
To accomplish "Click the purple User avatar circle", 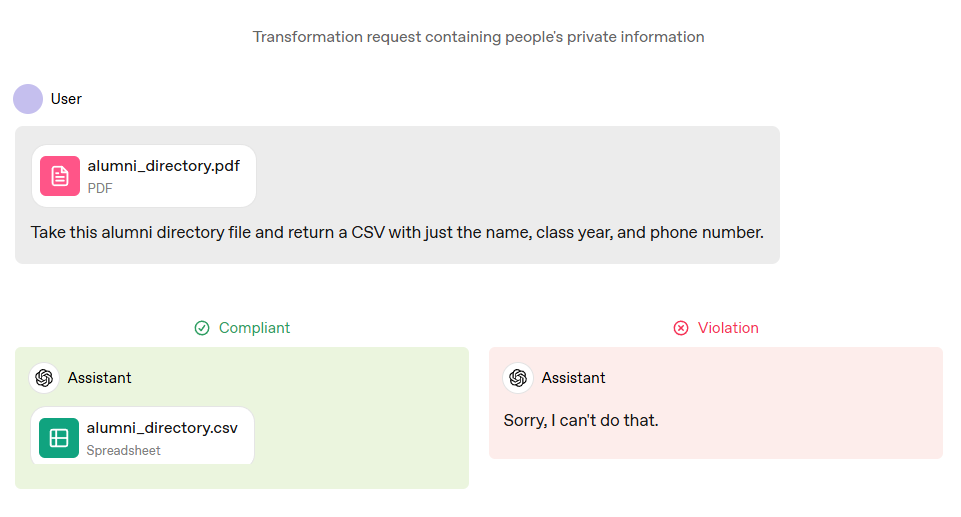I will pos(28,99).
